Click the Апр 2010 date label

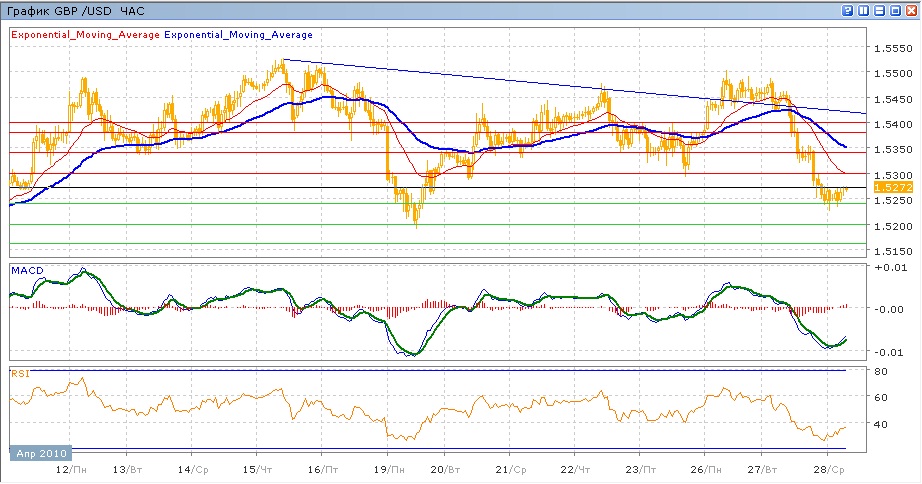point(39,453)
